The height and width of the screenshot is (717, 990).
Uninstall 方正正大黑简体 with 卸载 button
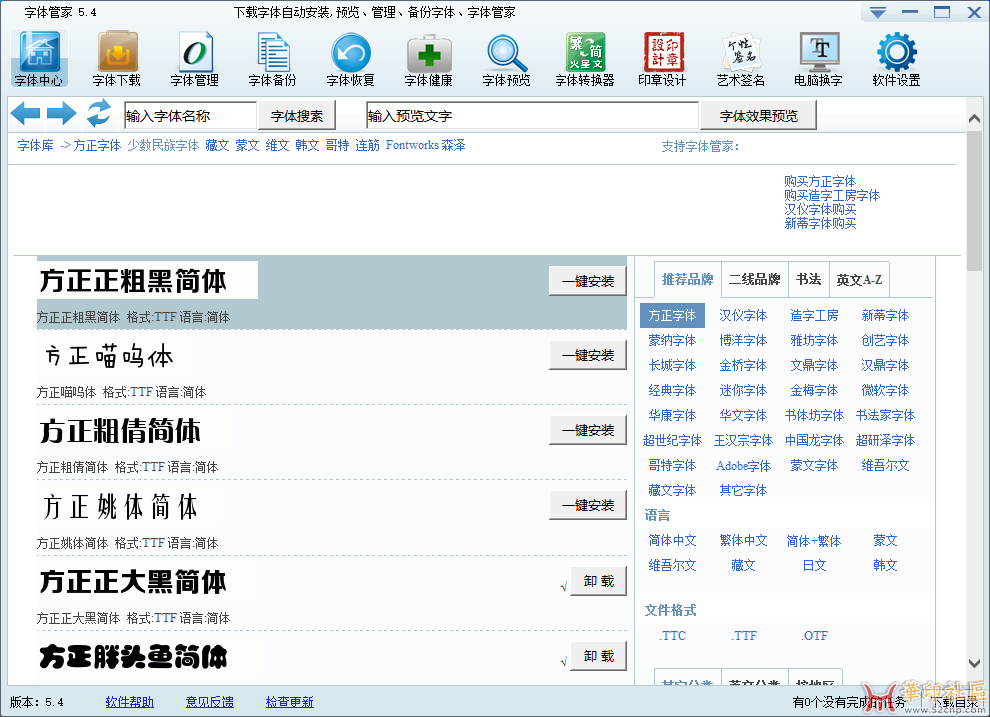pos(599,581)
